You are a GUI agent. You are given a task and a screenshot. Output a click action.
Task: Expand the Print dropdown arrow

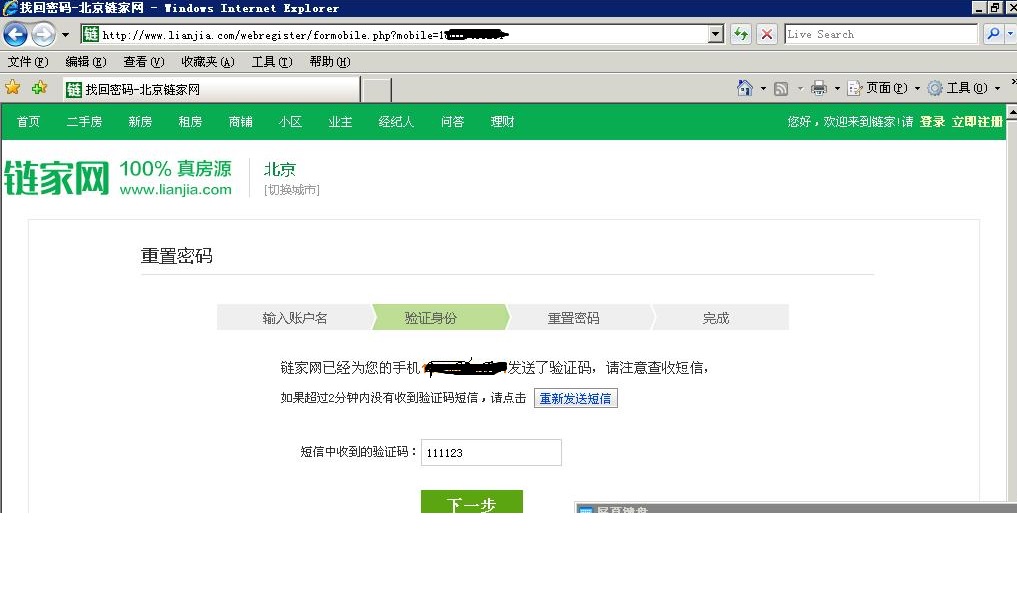[837, 88]
